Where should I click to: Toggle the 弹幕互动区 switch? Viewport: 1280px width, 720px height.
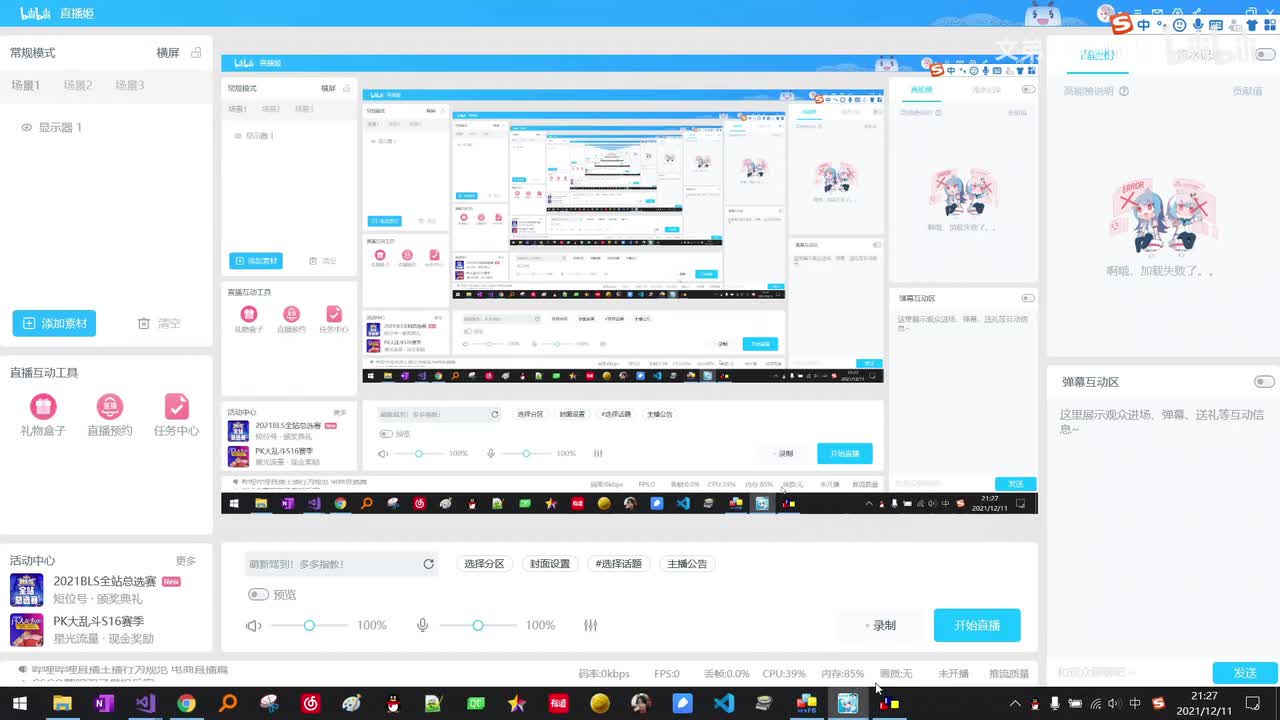(1264, 382)
